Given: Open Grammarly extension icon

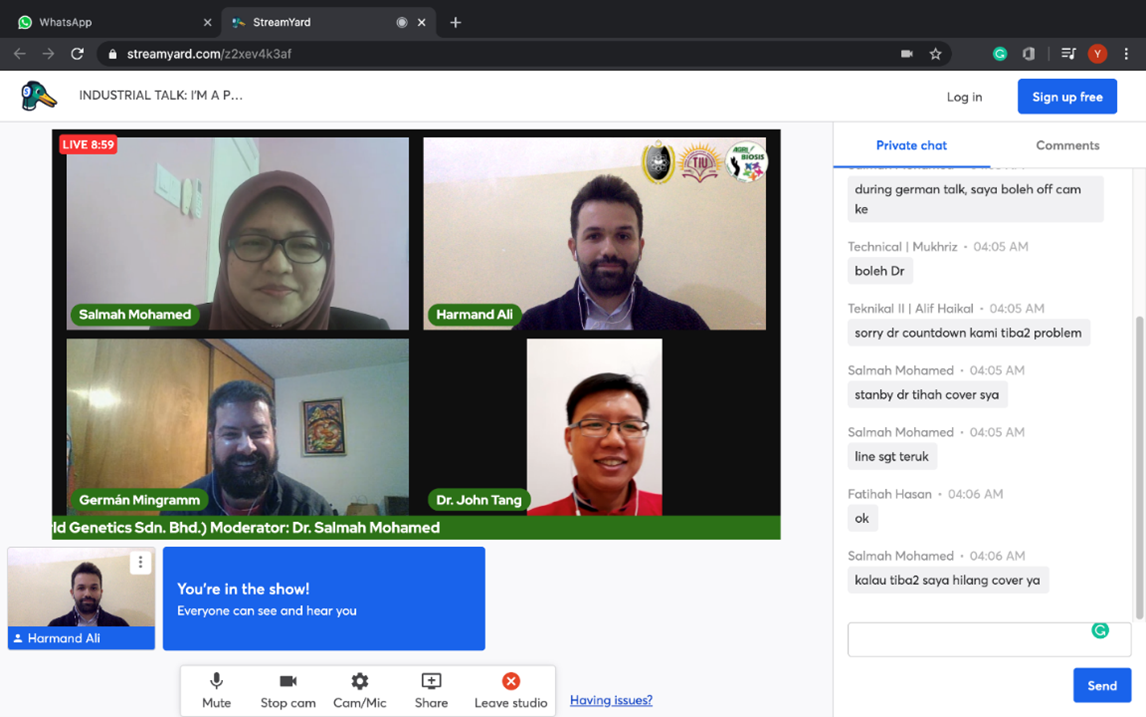Looking at the screenshot, I should click(999, 54).
